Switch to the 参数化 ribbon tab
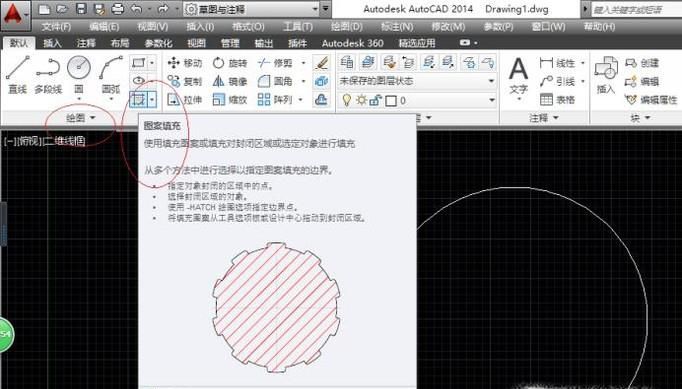The height and width of the screenshot is (389, 682). 158,43
